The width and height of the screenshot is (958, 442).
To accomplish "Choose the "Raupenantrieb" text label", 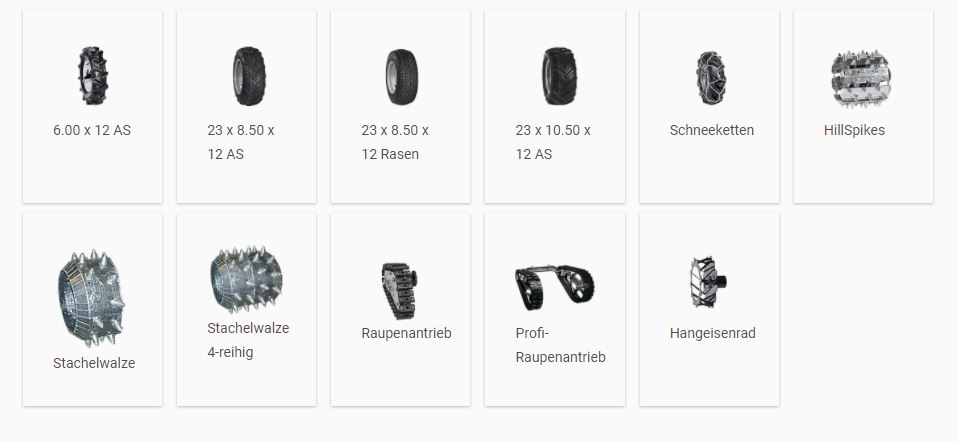I will 406,333.
